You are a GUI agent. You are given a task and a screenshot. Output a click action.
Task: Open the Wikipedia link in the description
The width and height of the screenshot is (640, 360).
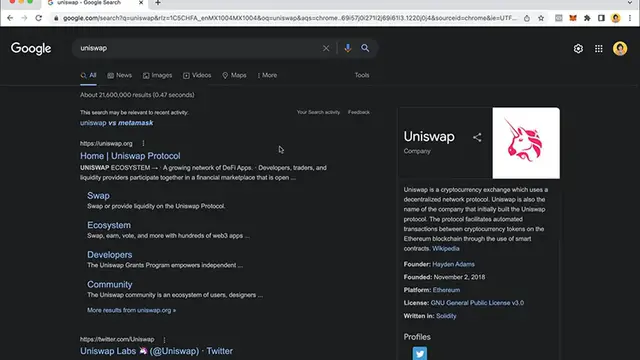[x=446, y=249]
